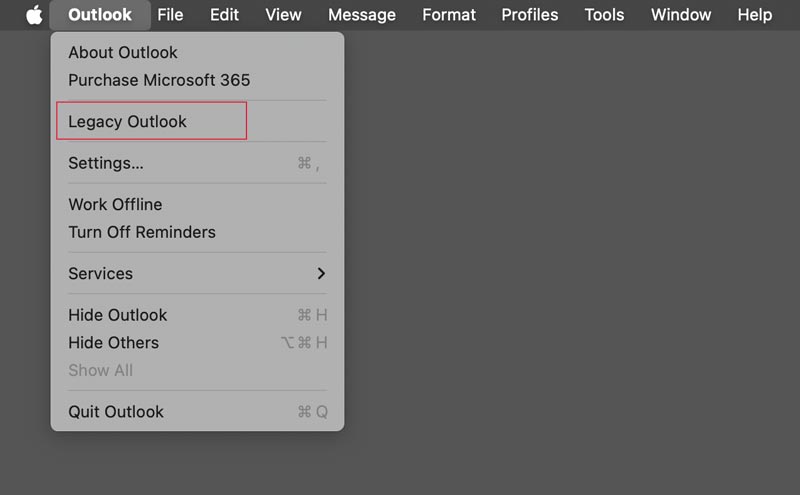Open the Message menu

coord(362,15)
